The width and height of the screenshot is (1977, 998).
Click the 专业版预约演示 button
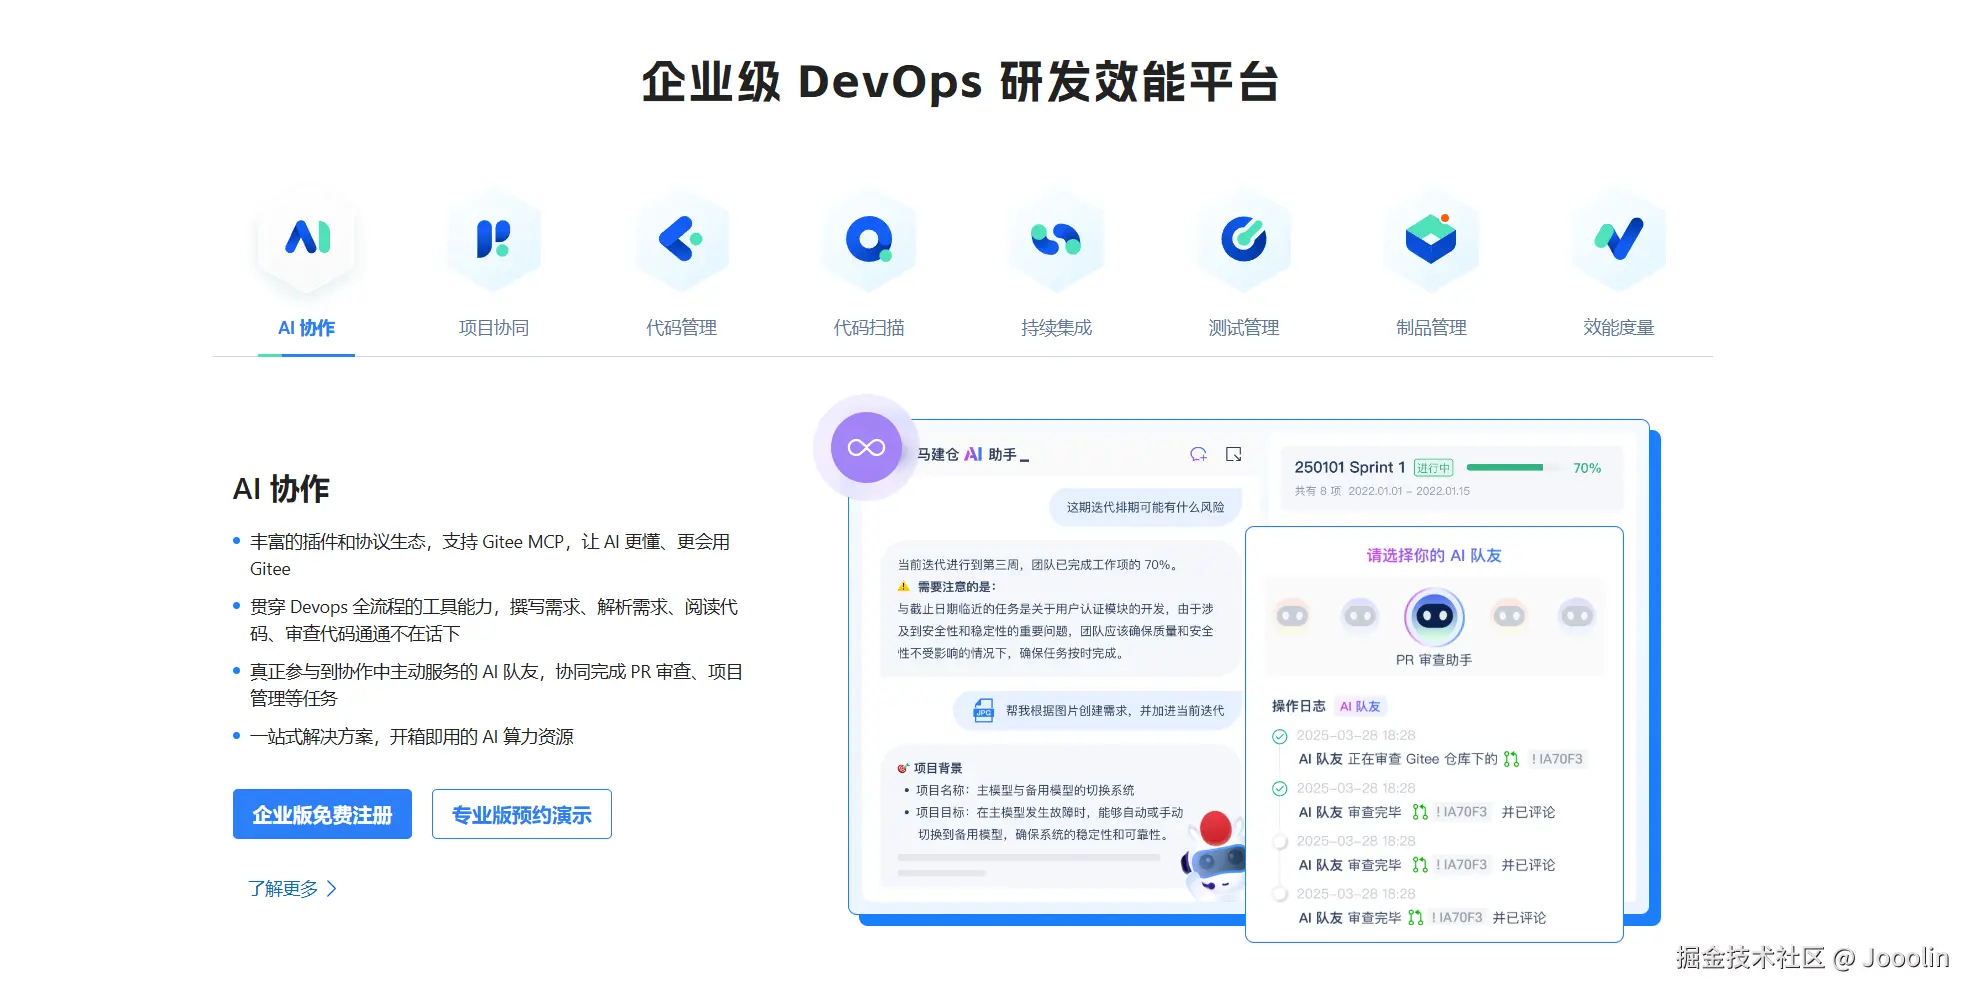coord(522,814)
